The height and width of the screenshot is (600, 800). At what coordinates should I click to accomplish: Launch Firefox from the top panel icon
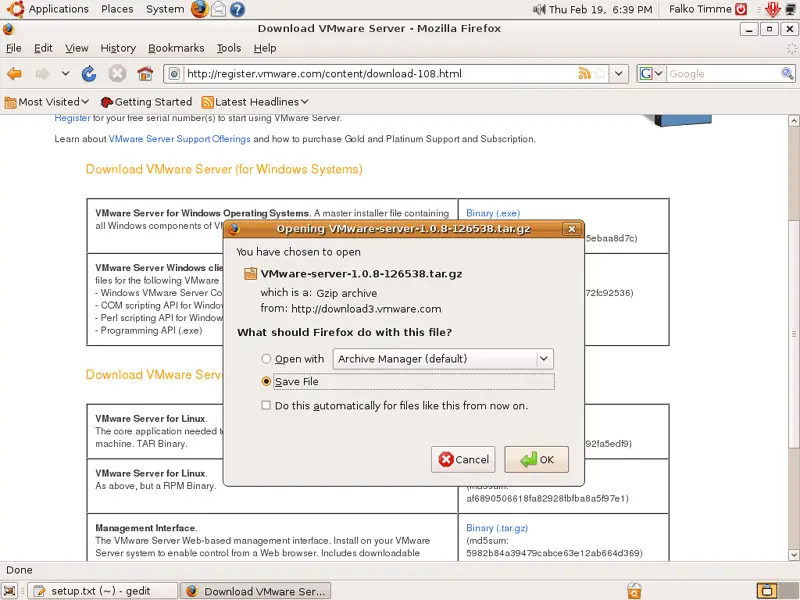tap(199, 9)
